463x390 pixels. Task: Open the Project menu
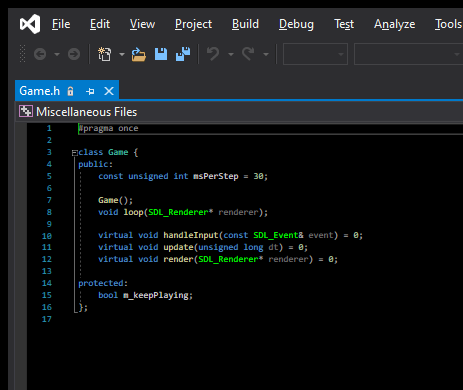coord(193,24)
